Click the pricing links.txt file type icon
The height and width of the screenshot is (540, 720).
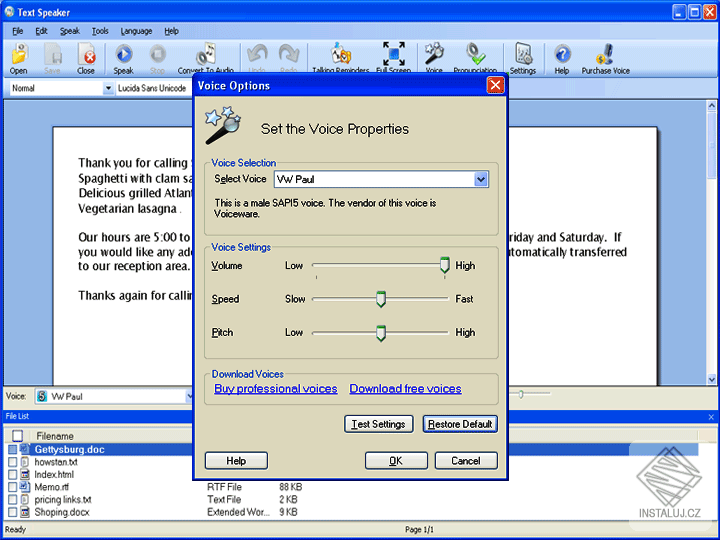[25, 499]
